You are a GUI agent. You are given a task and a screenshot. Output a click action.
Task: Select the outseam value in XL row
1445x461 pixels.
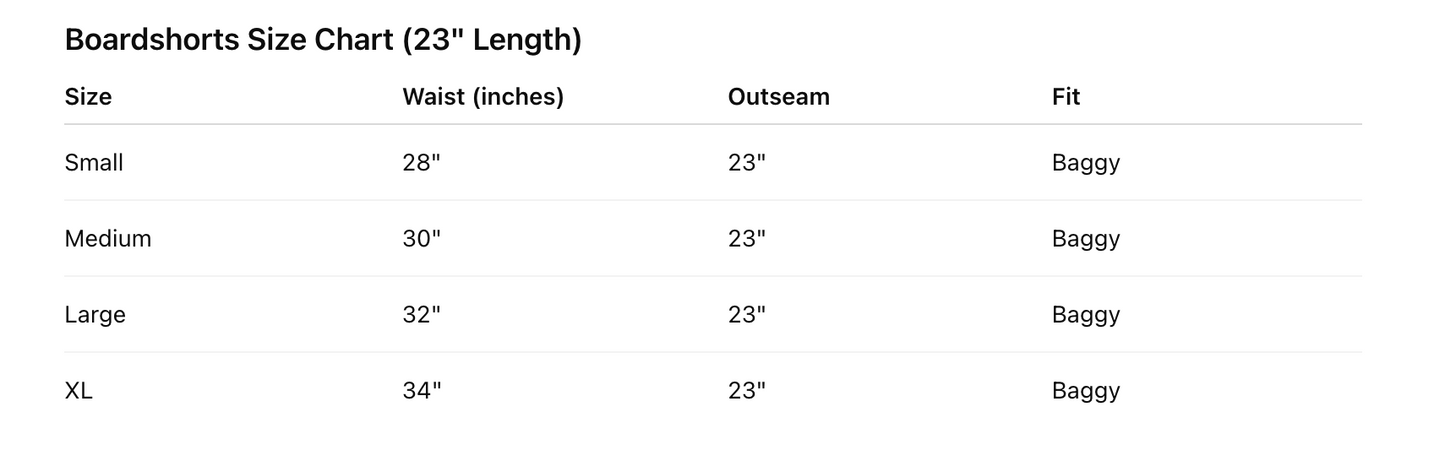click(x=747, y=391)
